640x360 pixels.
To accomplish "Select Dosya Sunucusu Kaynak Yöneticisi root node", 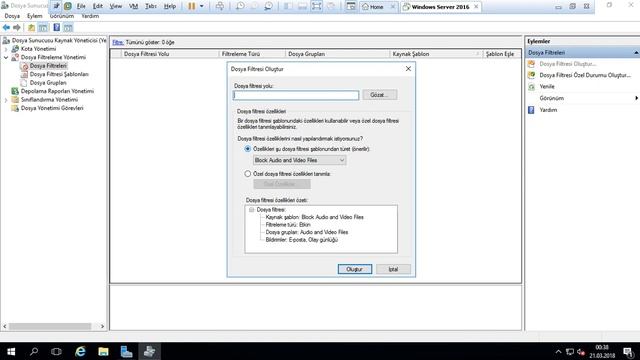I will [x=55, y=40].
